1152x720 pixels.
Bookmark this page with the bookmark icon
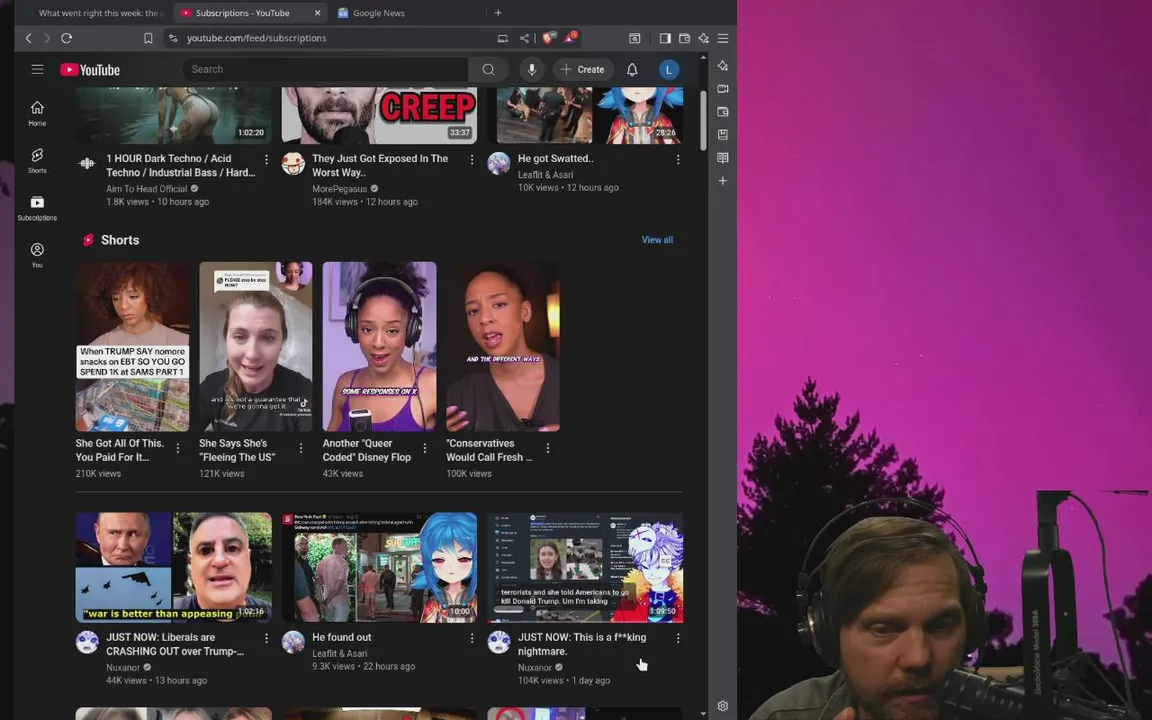(x=148, y=38)
